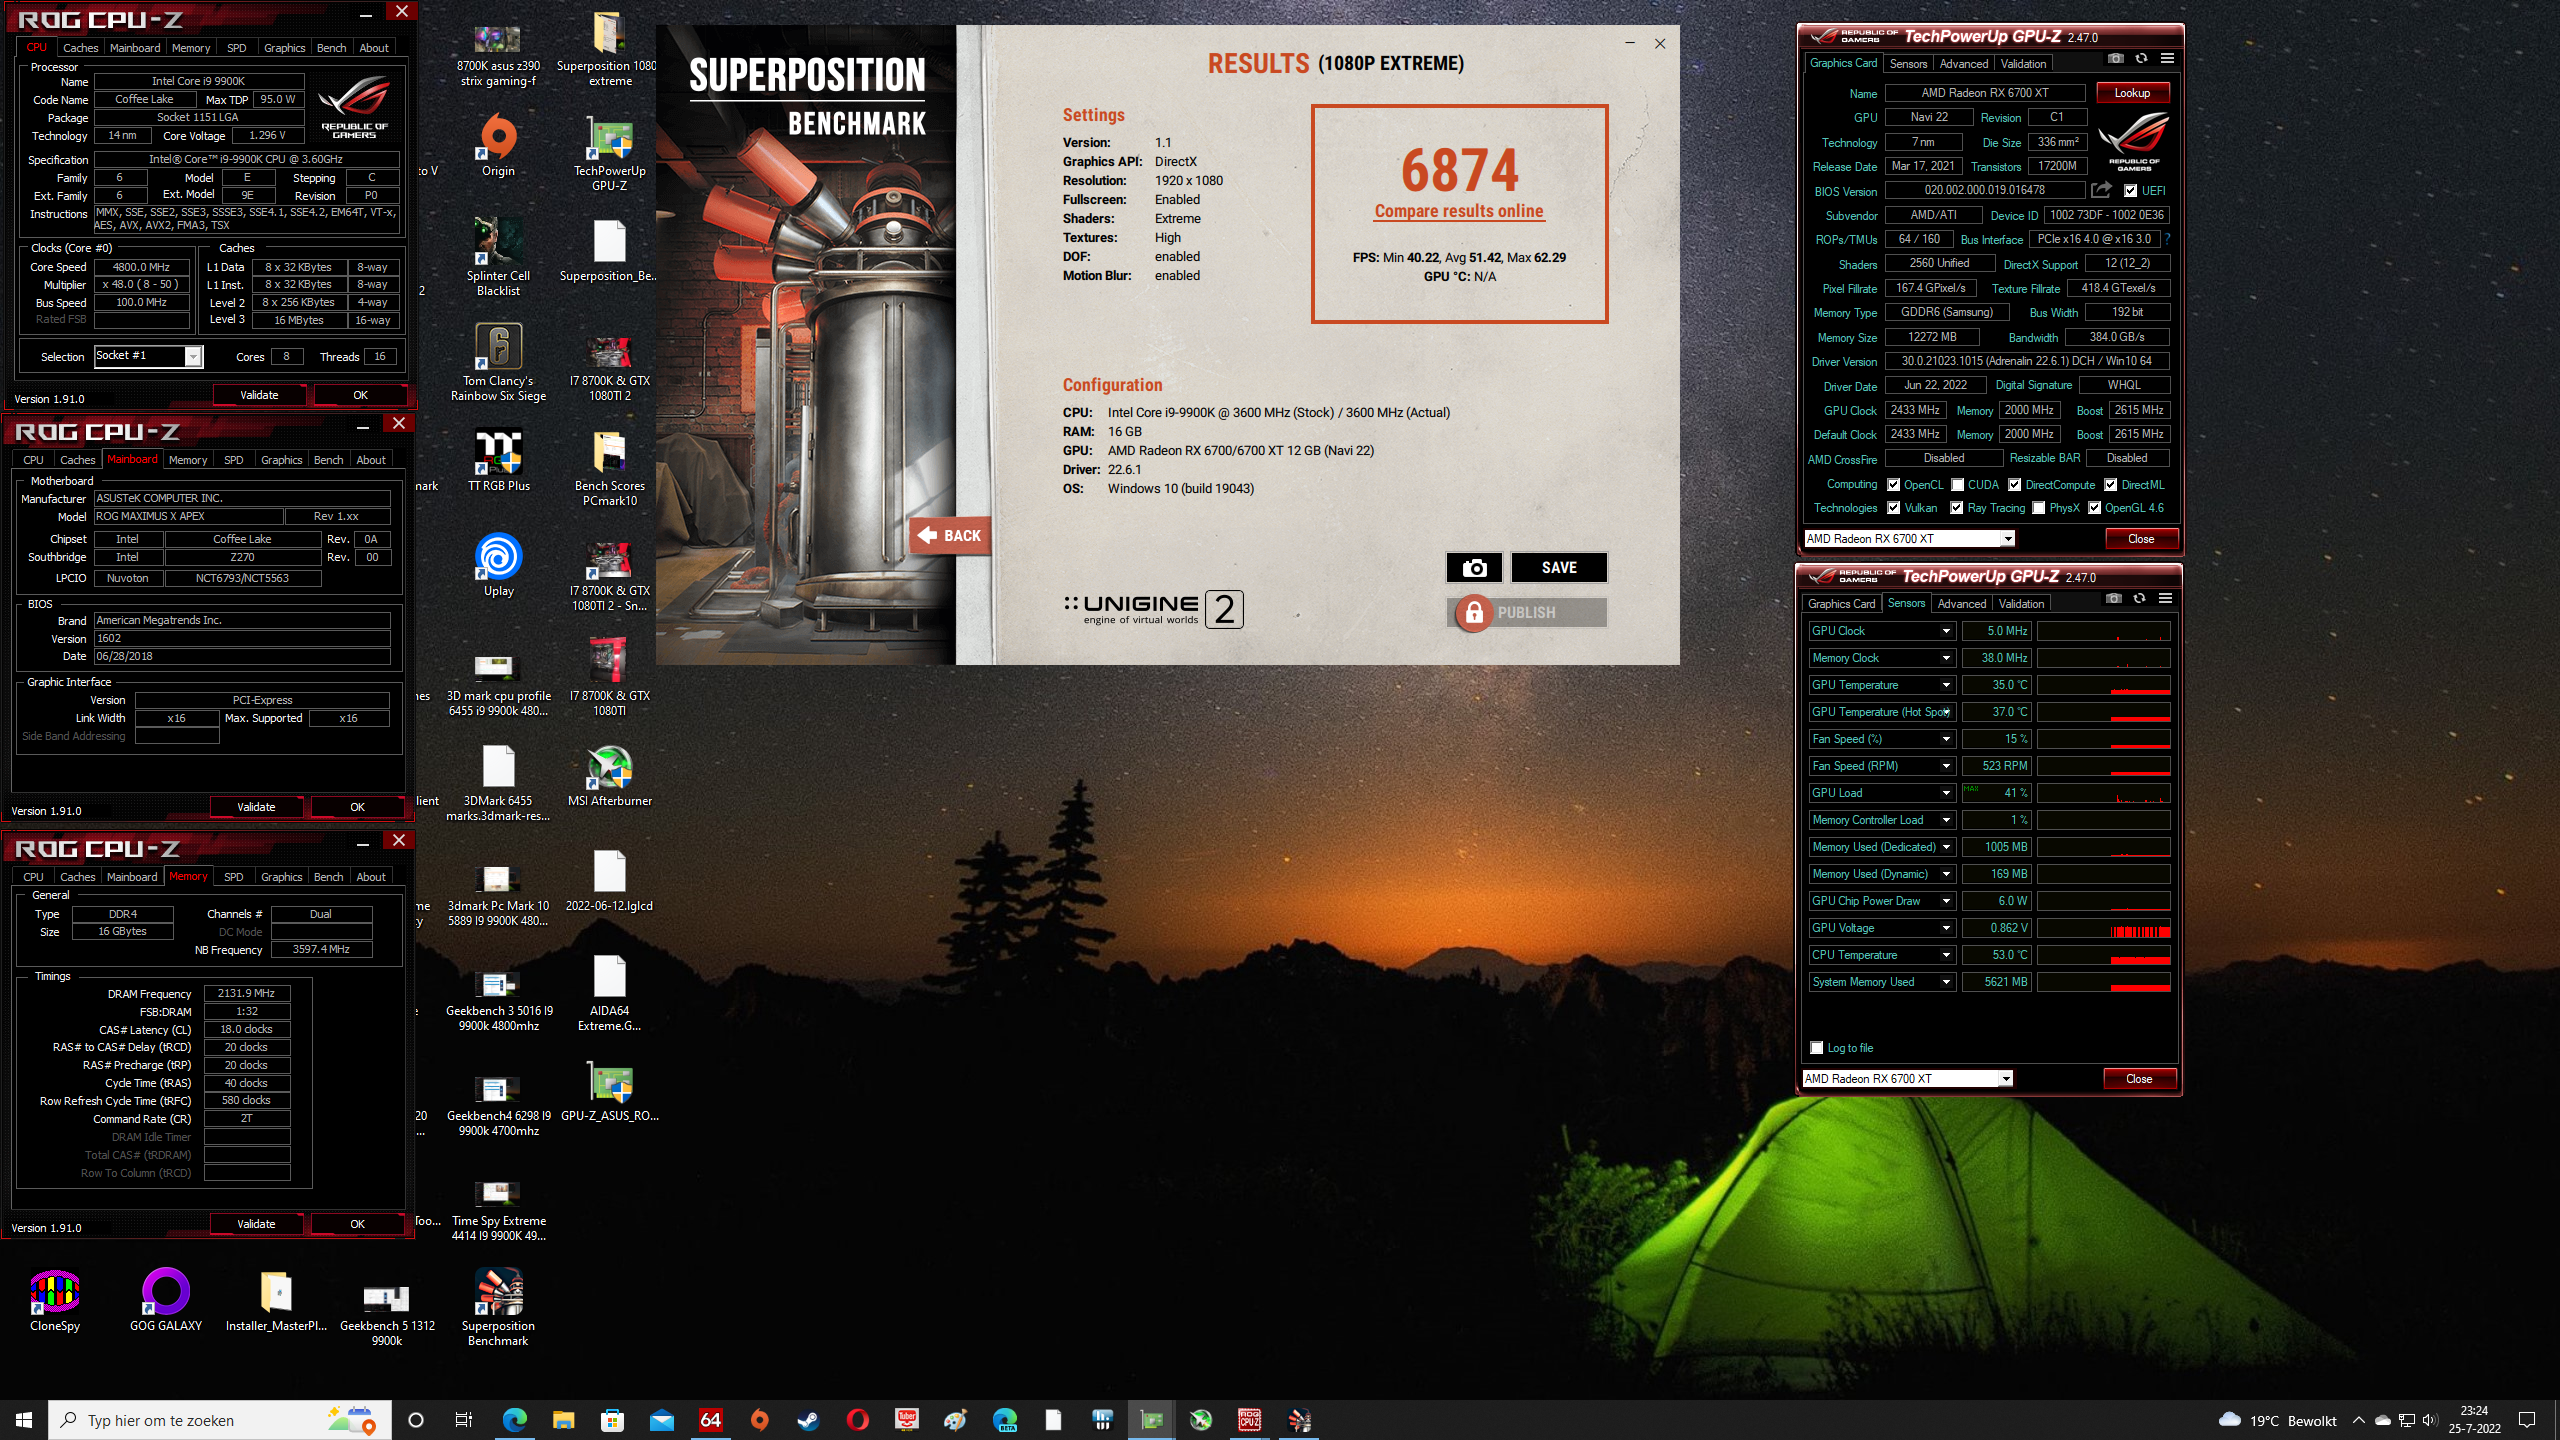Click the Windows taskbar search box
This screenshot has width=2560, height=1440.
pyautogui.click(x=219, y=1420)
